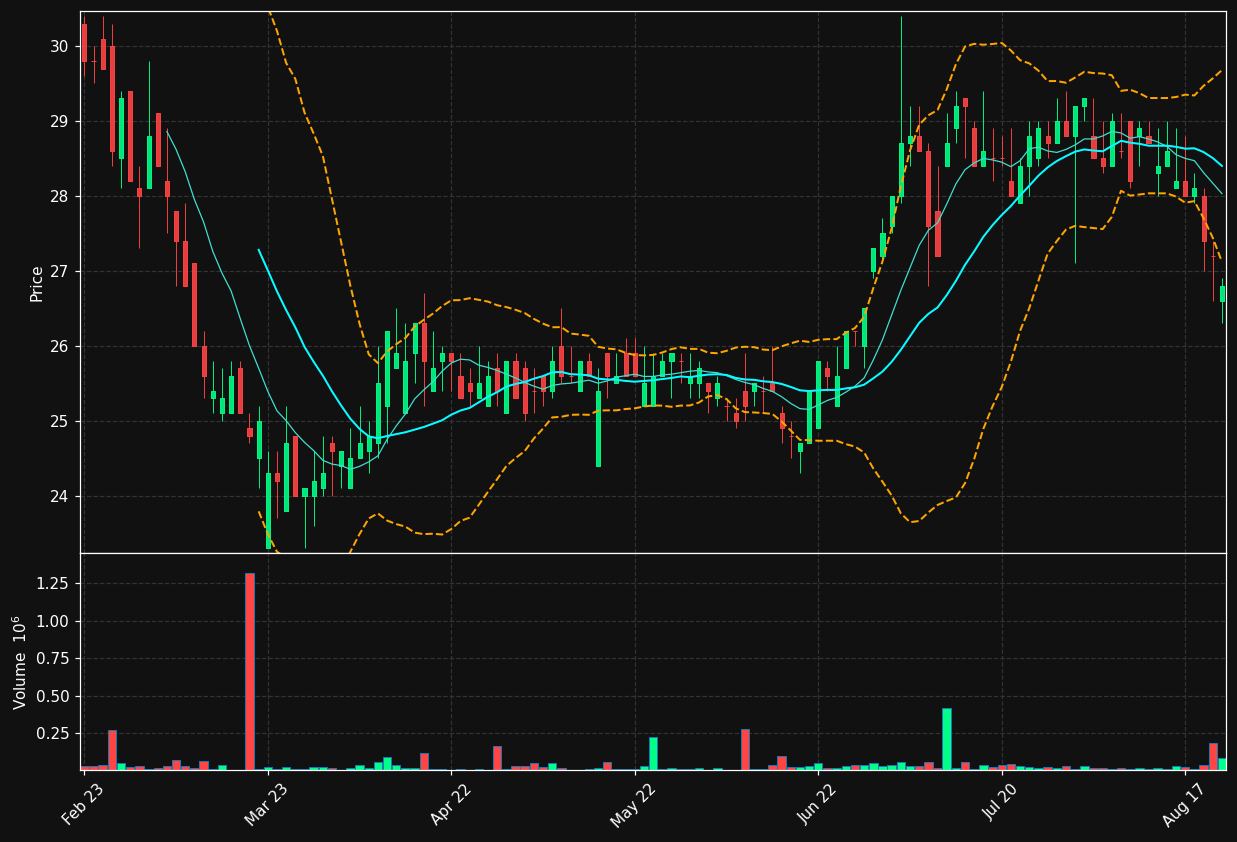This screenshot has width=1237, height=842.
Task: Click the red volume bar in early June
Action: tap(745, 750)
